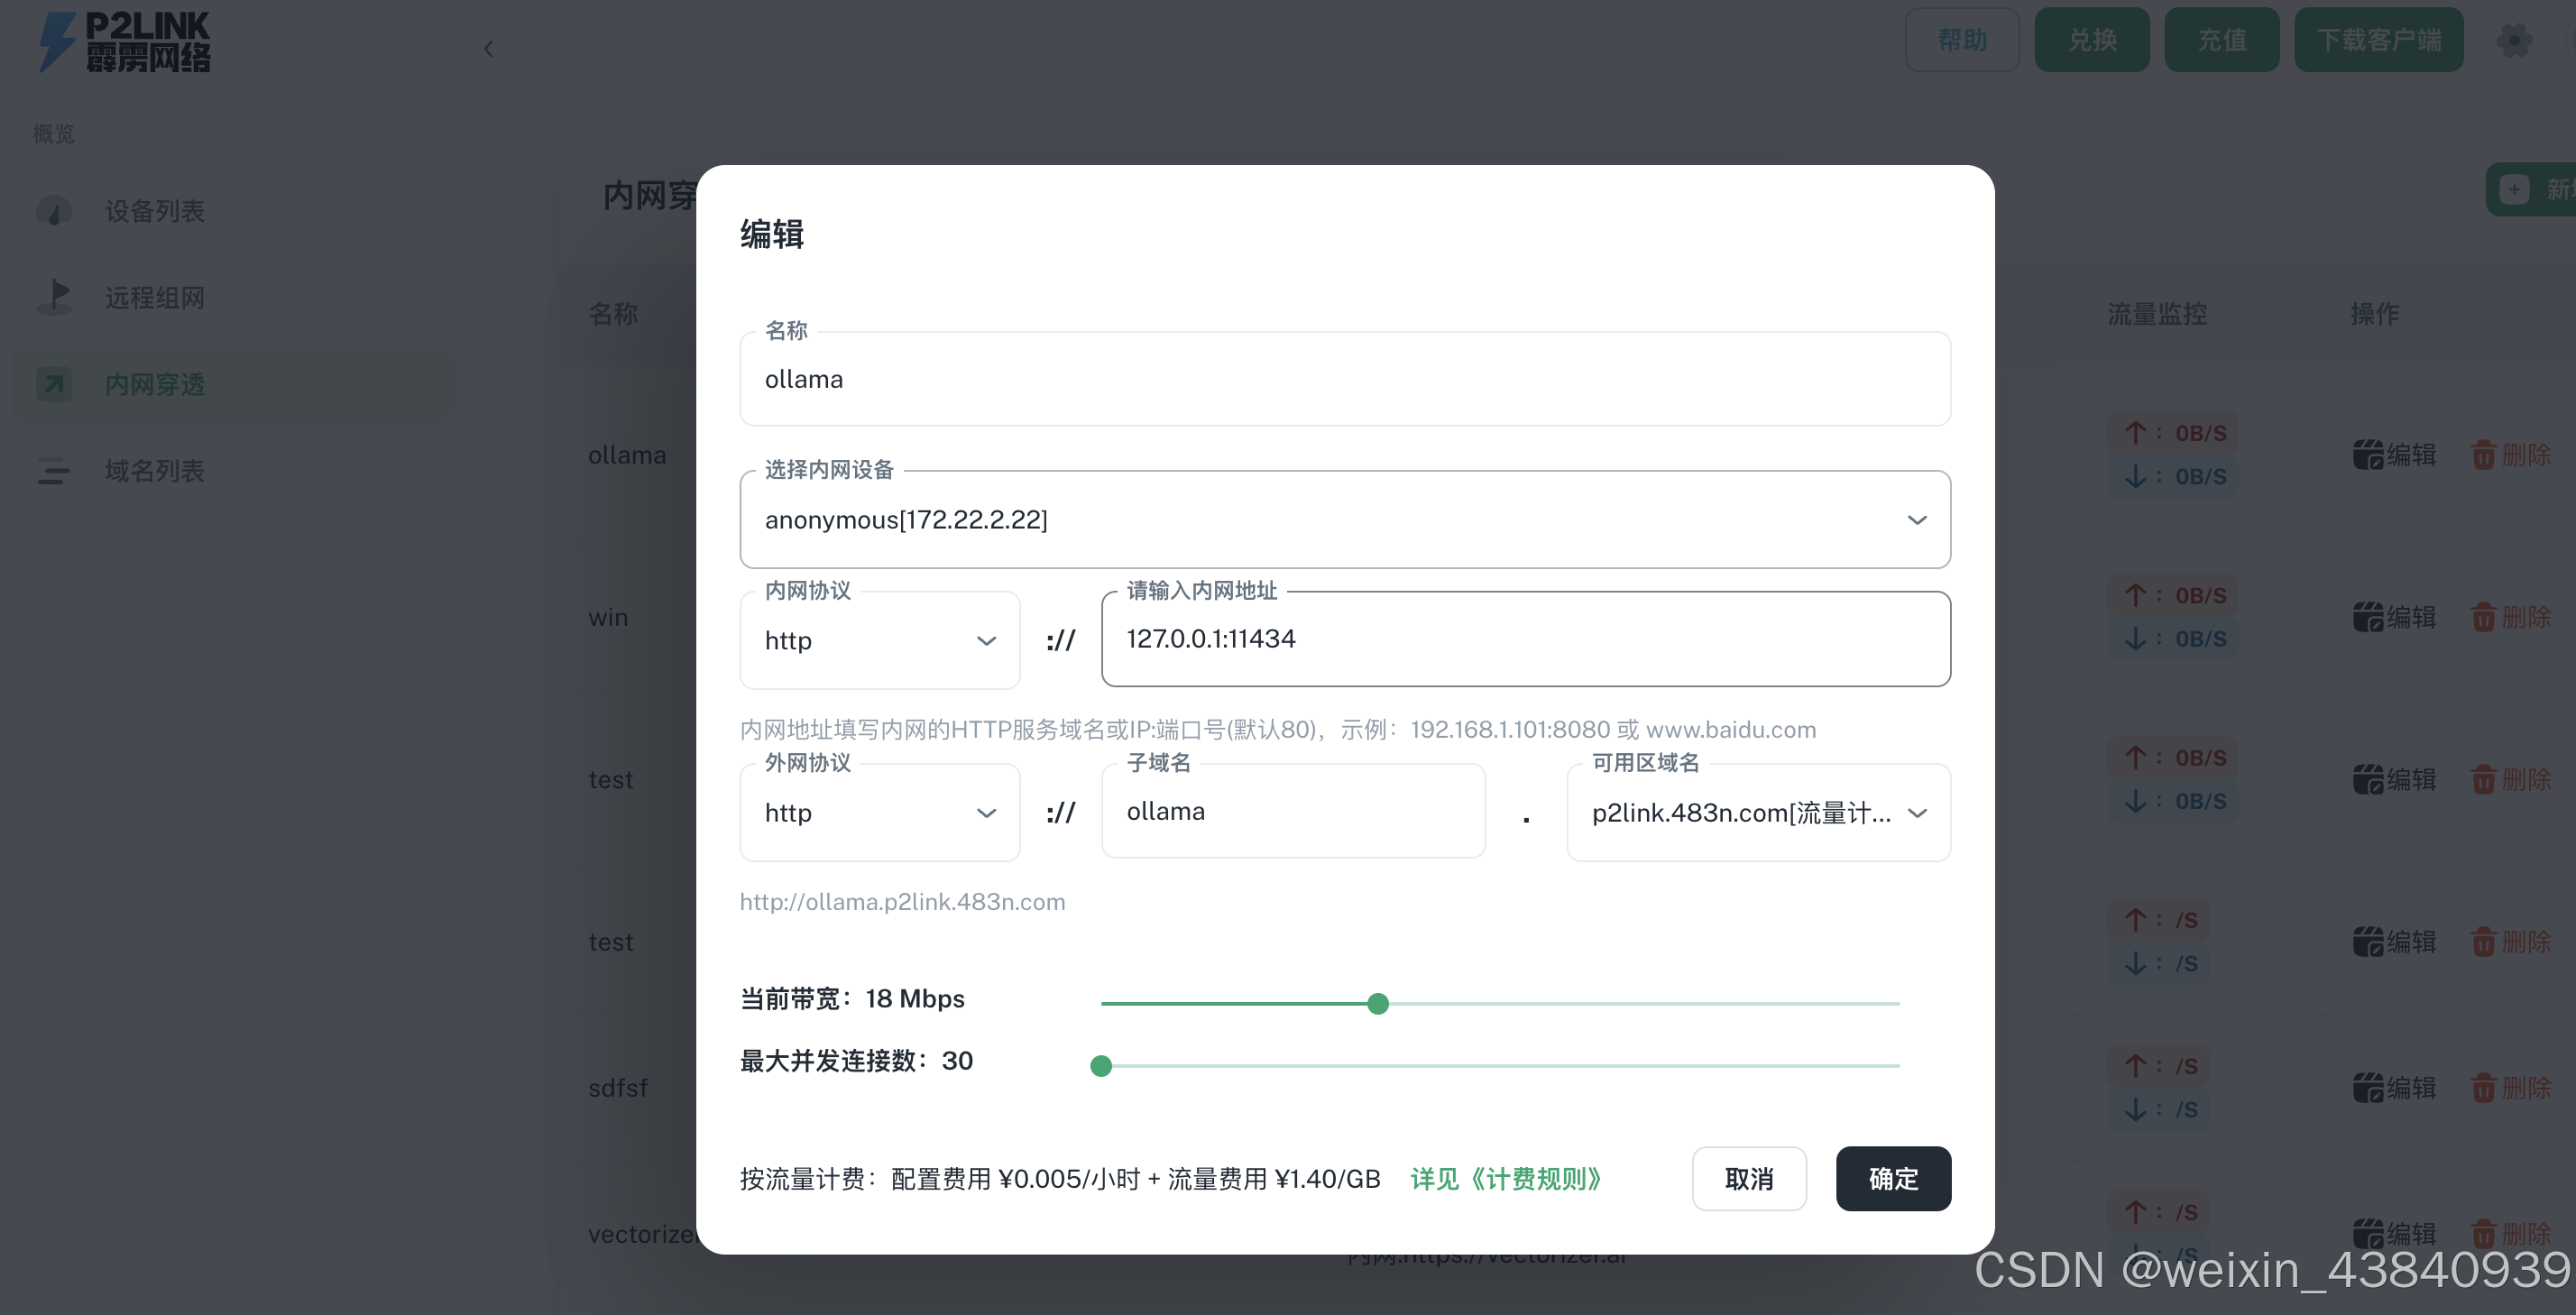
Task: Collapse sidebar with the chevron arrow
Action: [x=488, y=48]
